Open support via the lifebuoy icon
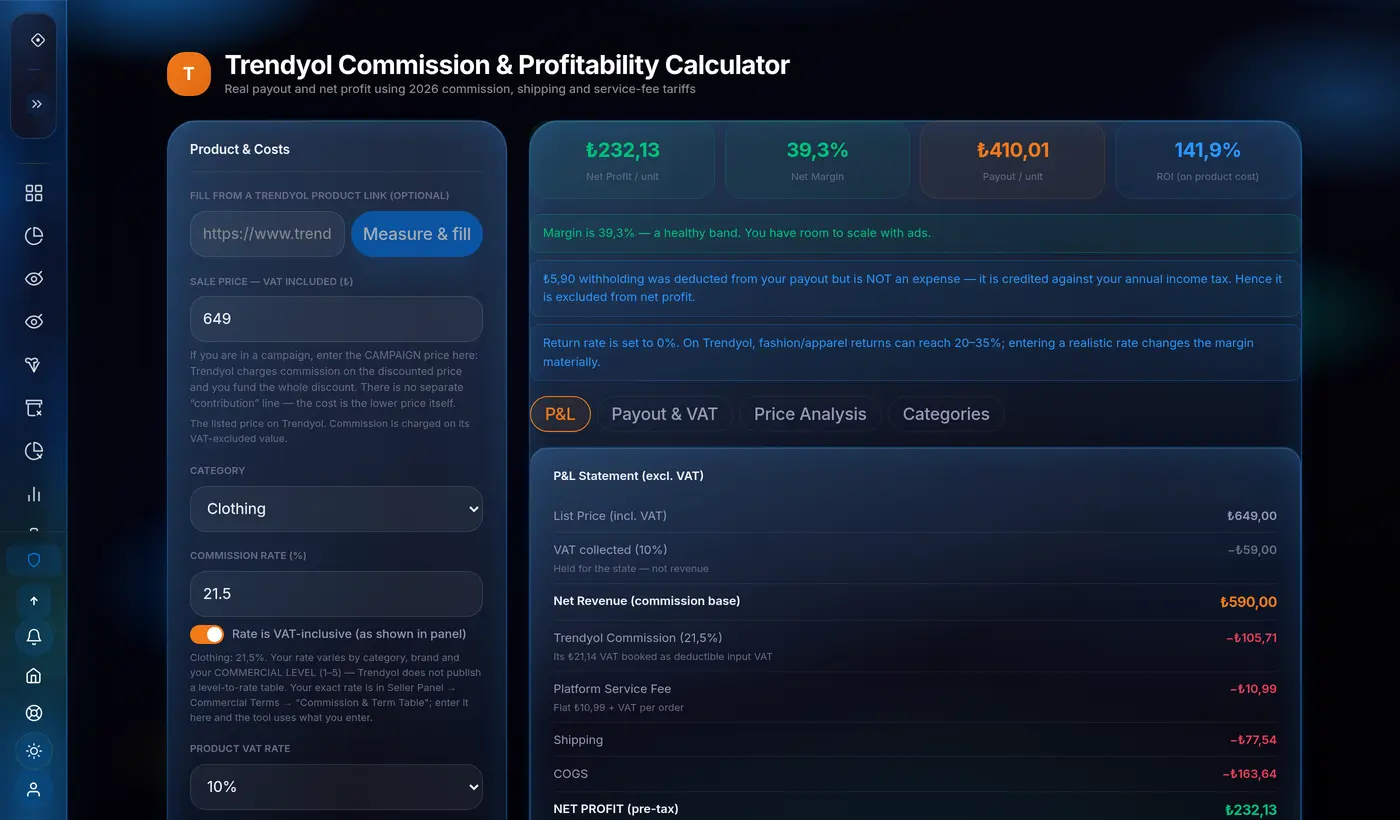The width and height of the screenshot is (1400, 820). [x=34, y=714]
